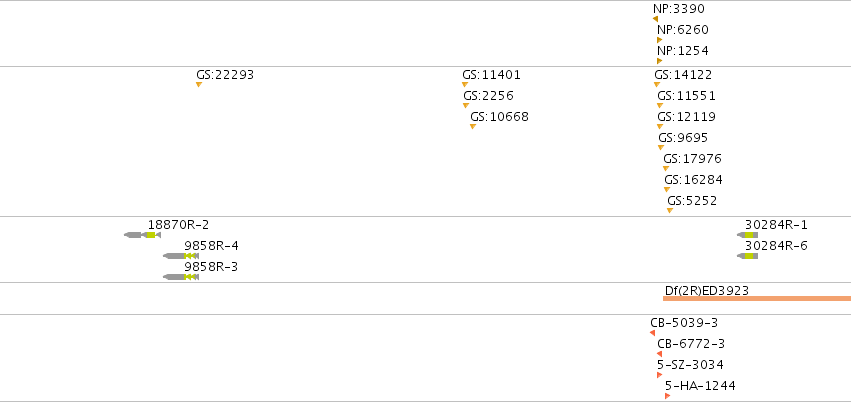
Task: Select the 9858R-3 transcript glyph
Action: 181,277
